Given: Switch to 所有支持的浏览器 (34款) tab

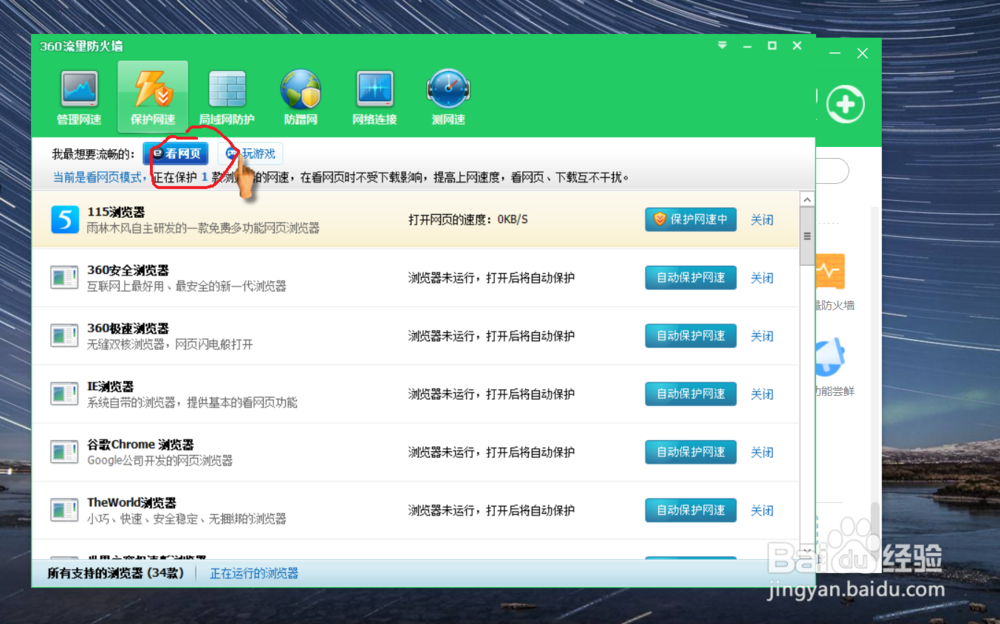Looking at the screenshot, I should pos(115,573).
